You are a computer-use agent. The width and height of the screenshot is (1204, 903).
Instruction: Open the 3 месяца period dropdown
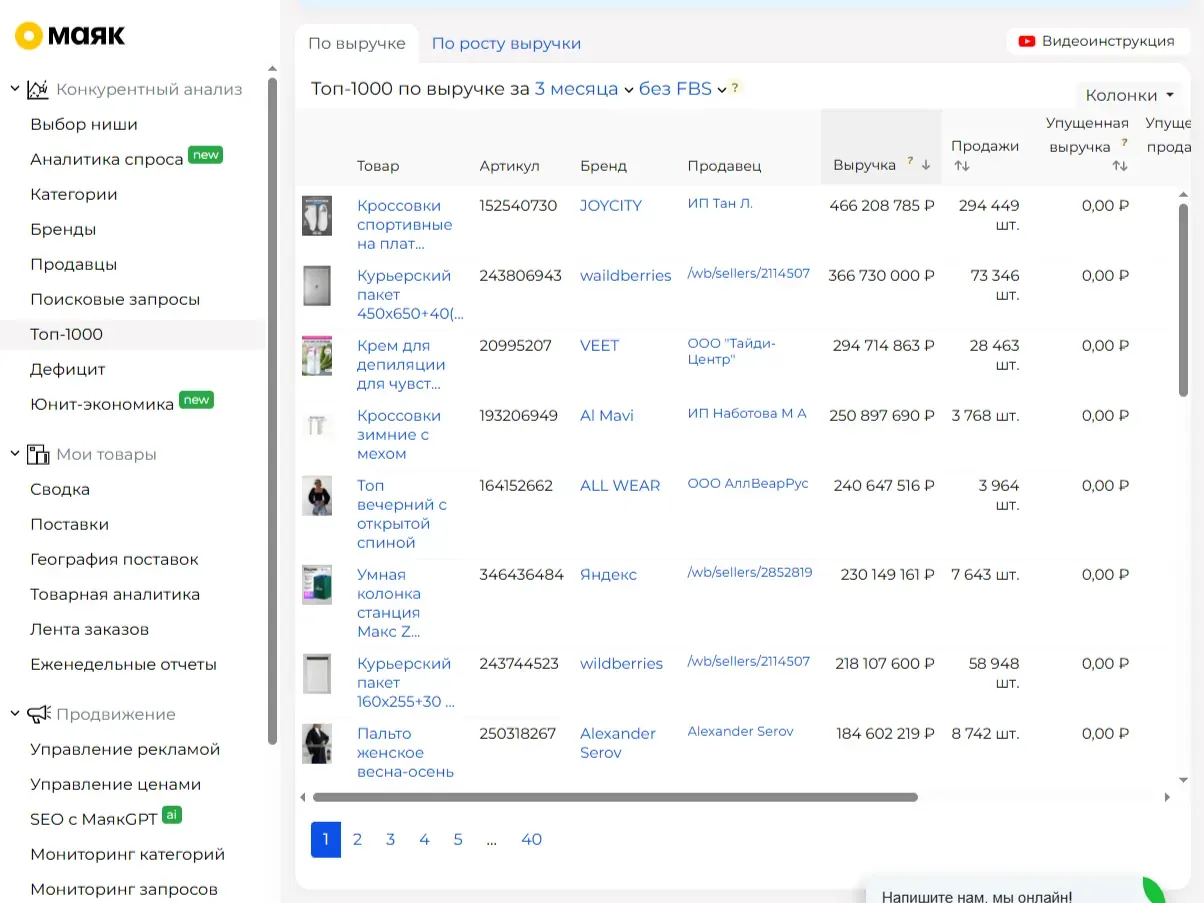coord(584,89)
